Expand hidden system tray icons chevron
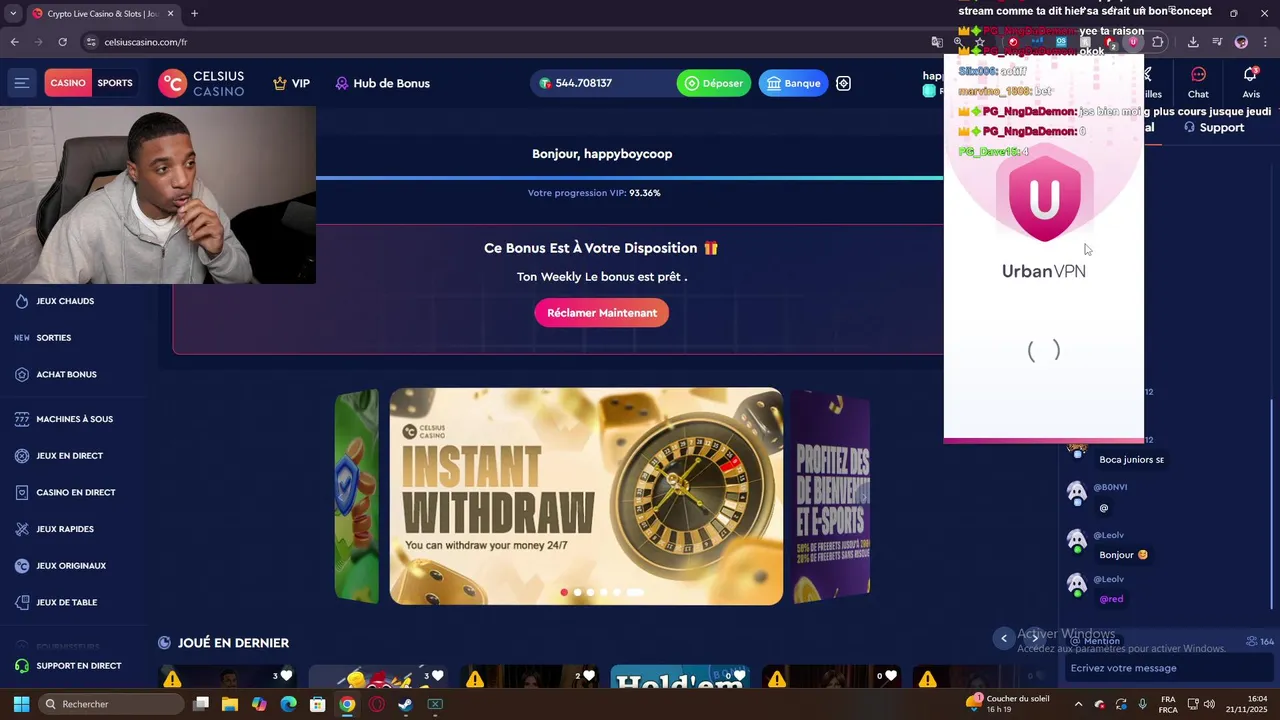 tap(1078, 704)
